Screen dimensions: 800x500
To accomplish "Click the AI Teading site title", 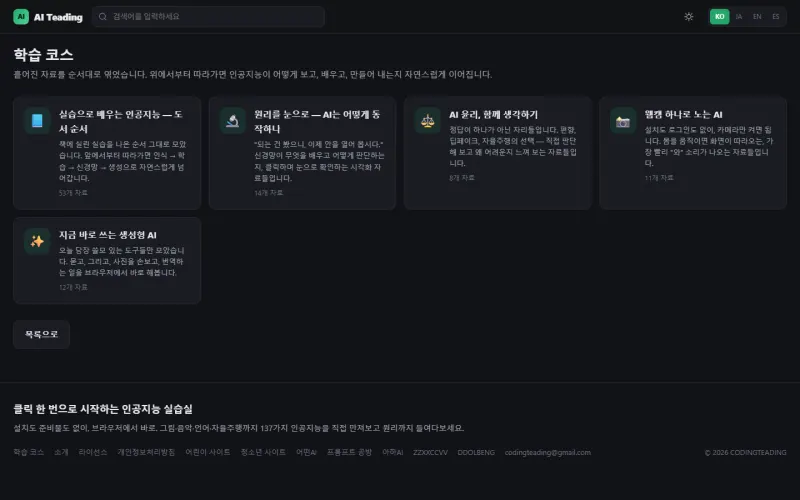I will 58,17.
